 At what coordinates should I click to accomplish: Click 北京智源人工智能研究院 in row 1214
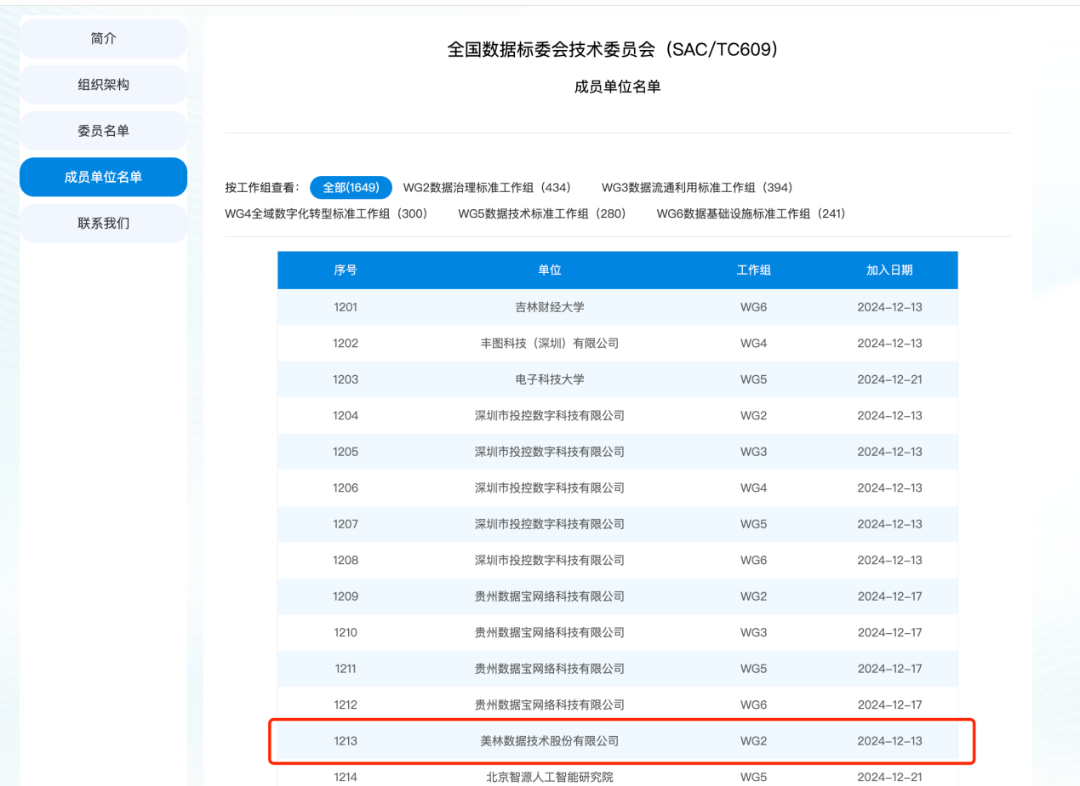(x=549, y=776)
